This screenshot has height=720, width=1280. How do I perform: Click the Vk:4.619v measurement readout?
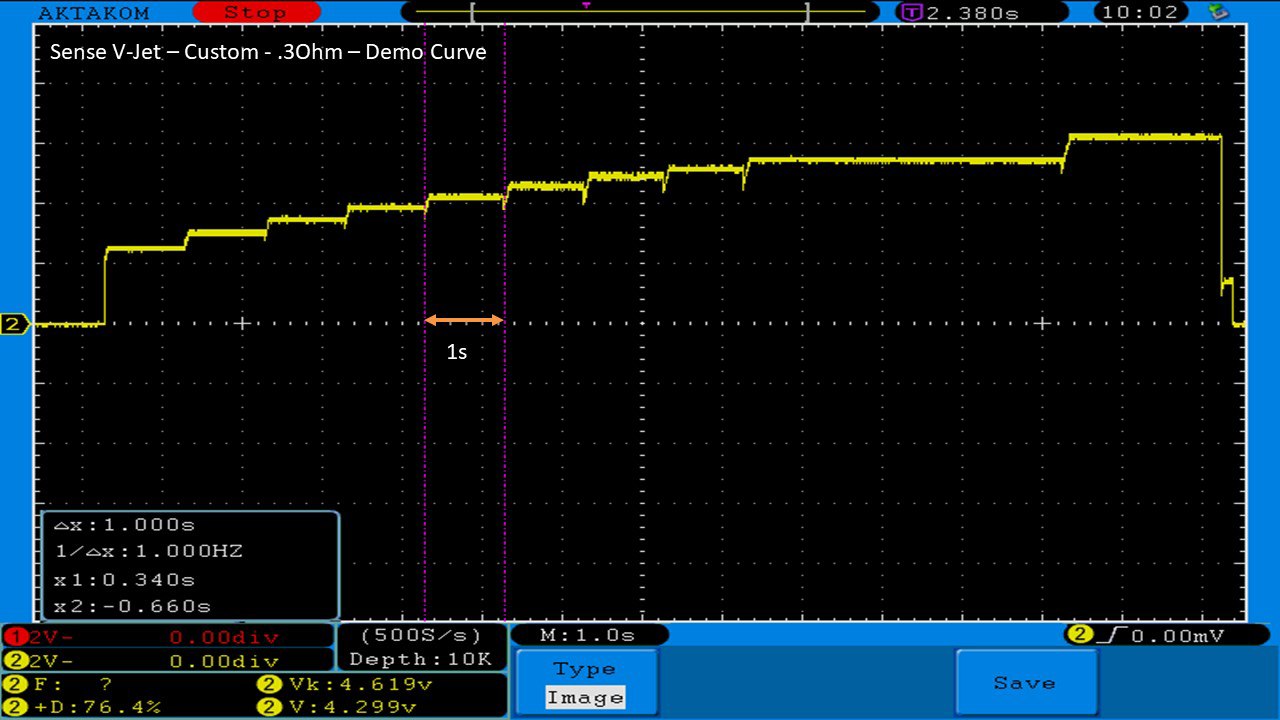coord(345,685)
